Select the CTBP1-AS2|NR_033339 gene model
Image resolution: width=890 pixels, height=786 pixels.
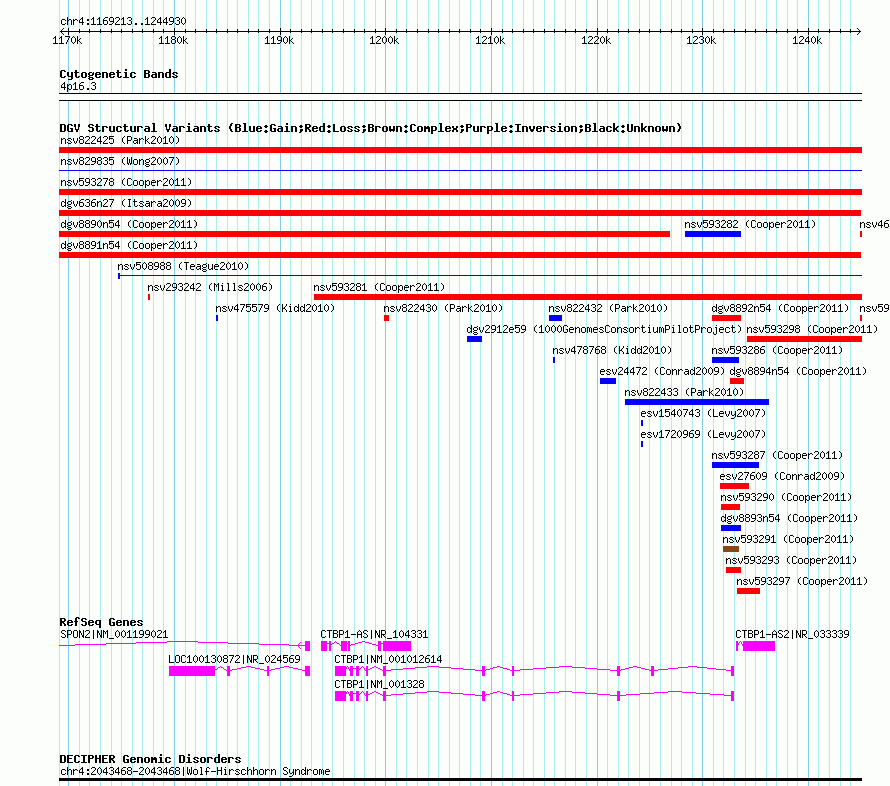tap(755, 646)
